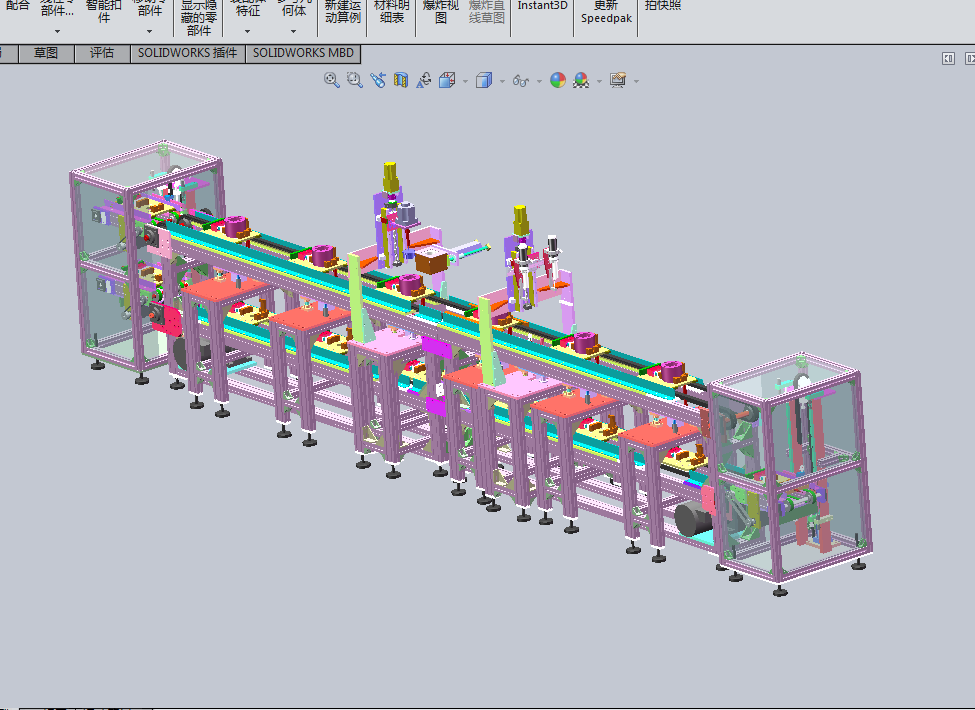Open the SOLIDWORKS 插件 tab
Image resolution: width=975 pixels, height=710 pixels.
tap(187, 53)
